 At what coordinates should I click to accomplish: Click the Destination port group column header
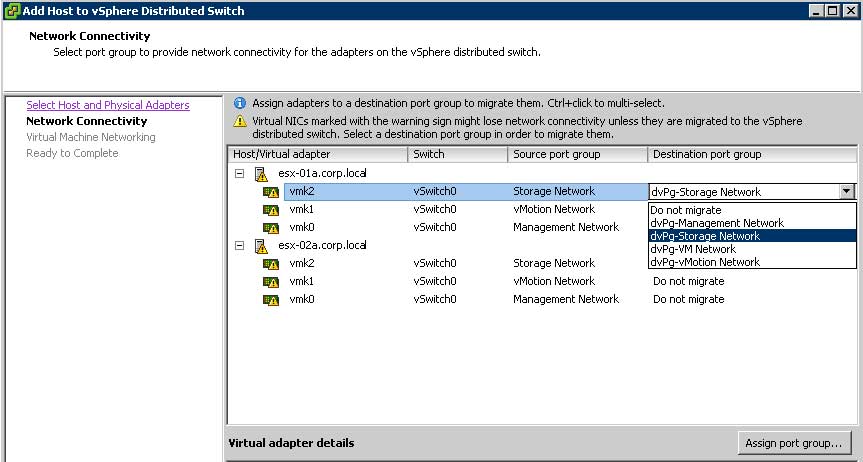click(752, 155)
